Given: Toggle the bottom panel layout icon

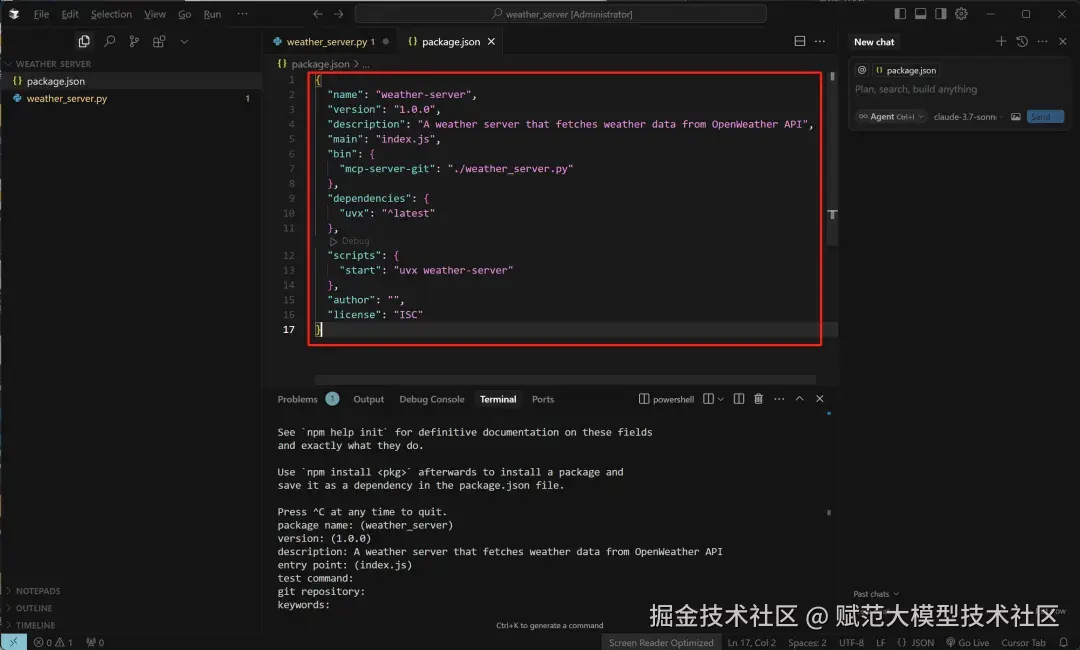Looking at the screenshot, I should (x=920, y=14).
